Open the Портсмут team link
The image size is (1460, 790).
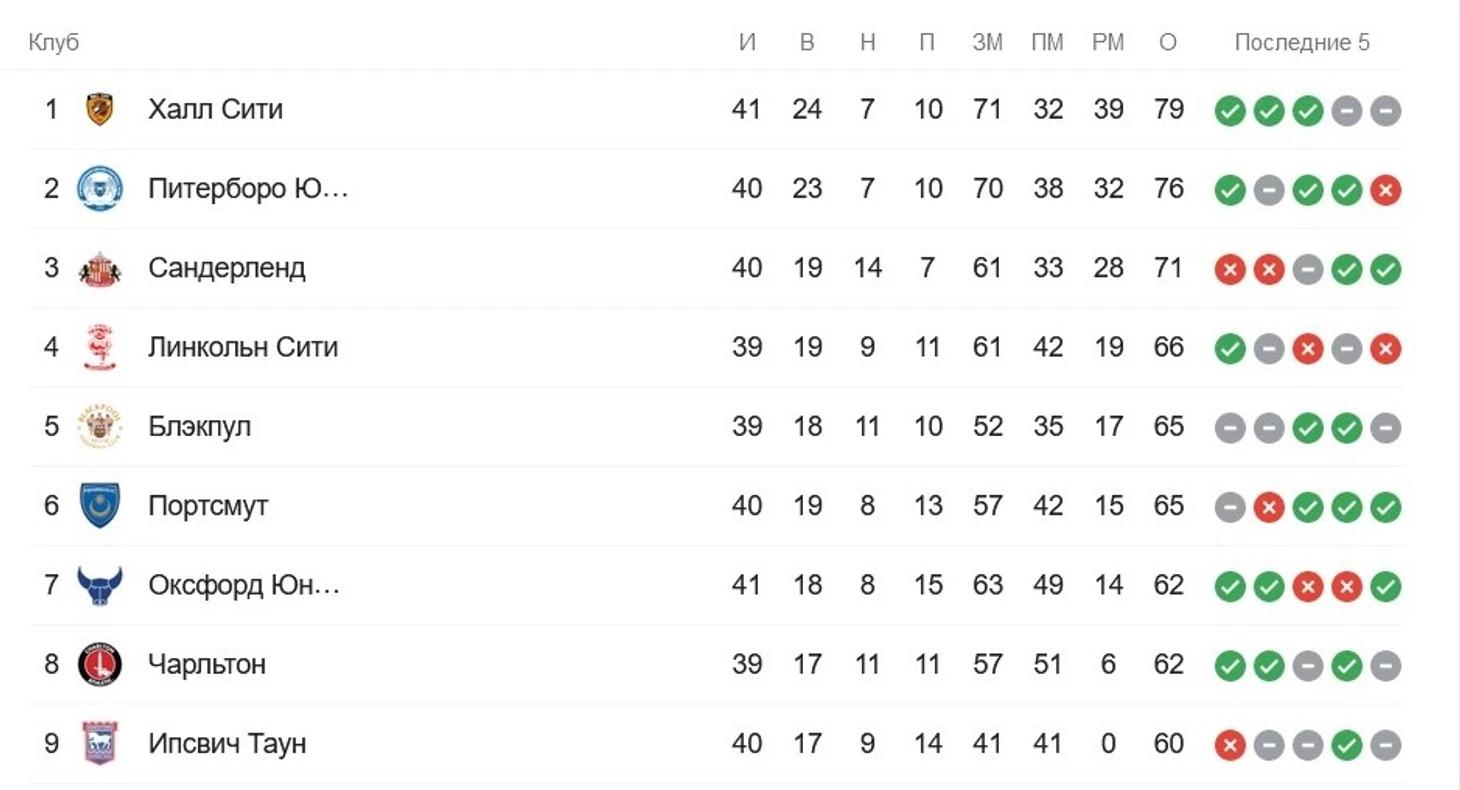click(x=208, y=506)
